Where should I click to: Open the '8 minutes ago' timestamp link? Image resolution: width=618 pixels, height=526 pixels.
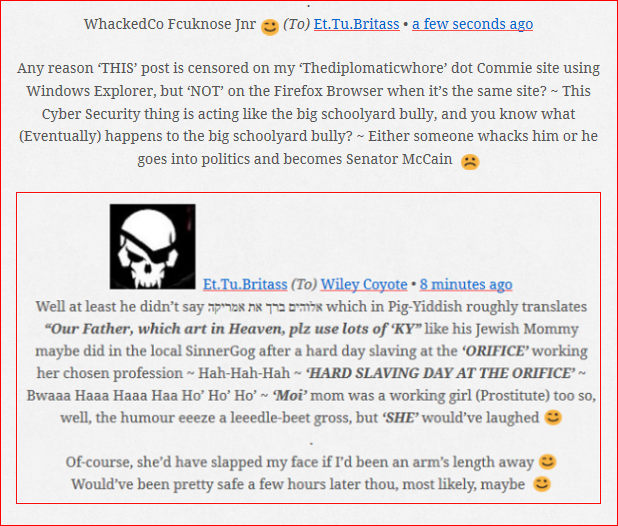[466, 284]
